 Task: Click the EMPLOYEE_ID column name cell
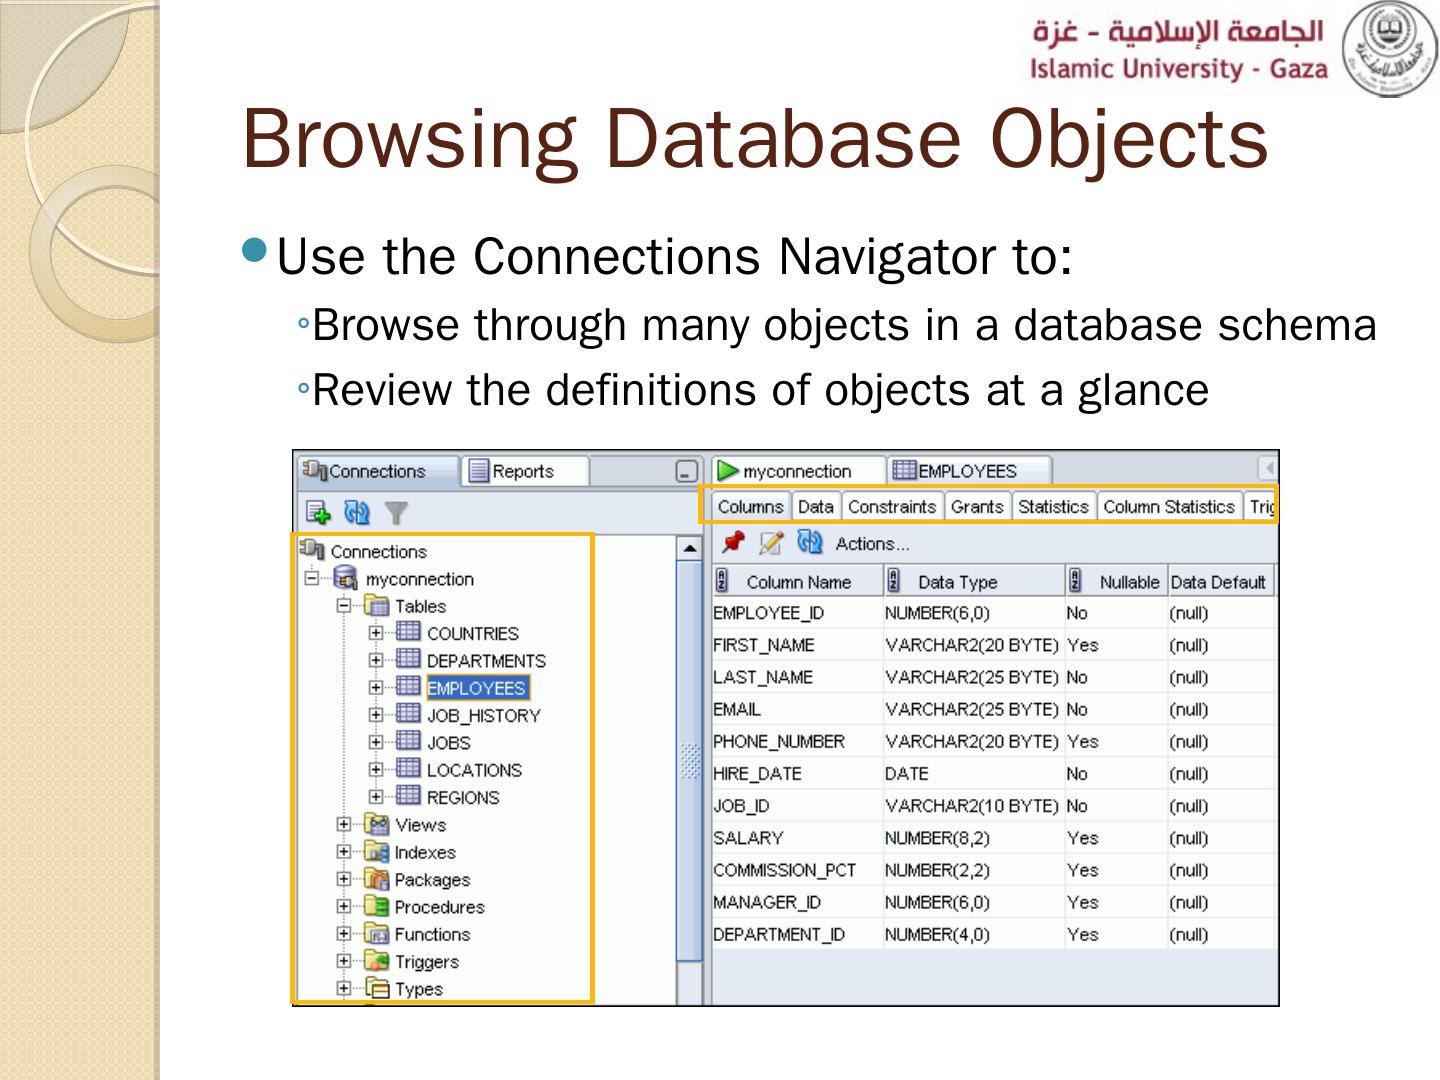[797, 614]
